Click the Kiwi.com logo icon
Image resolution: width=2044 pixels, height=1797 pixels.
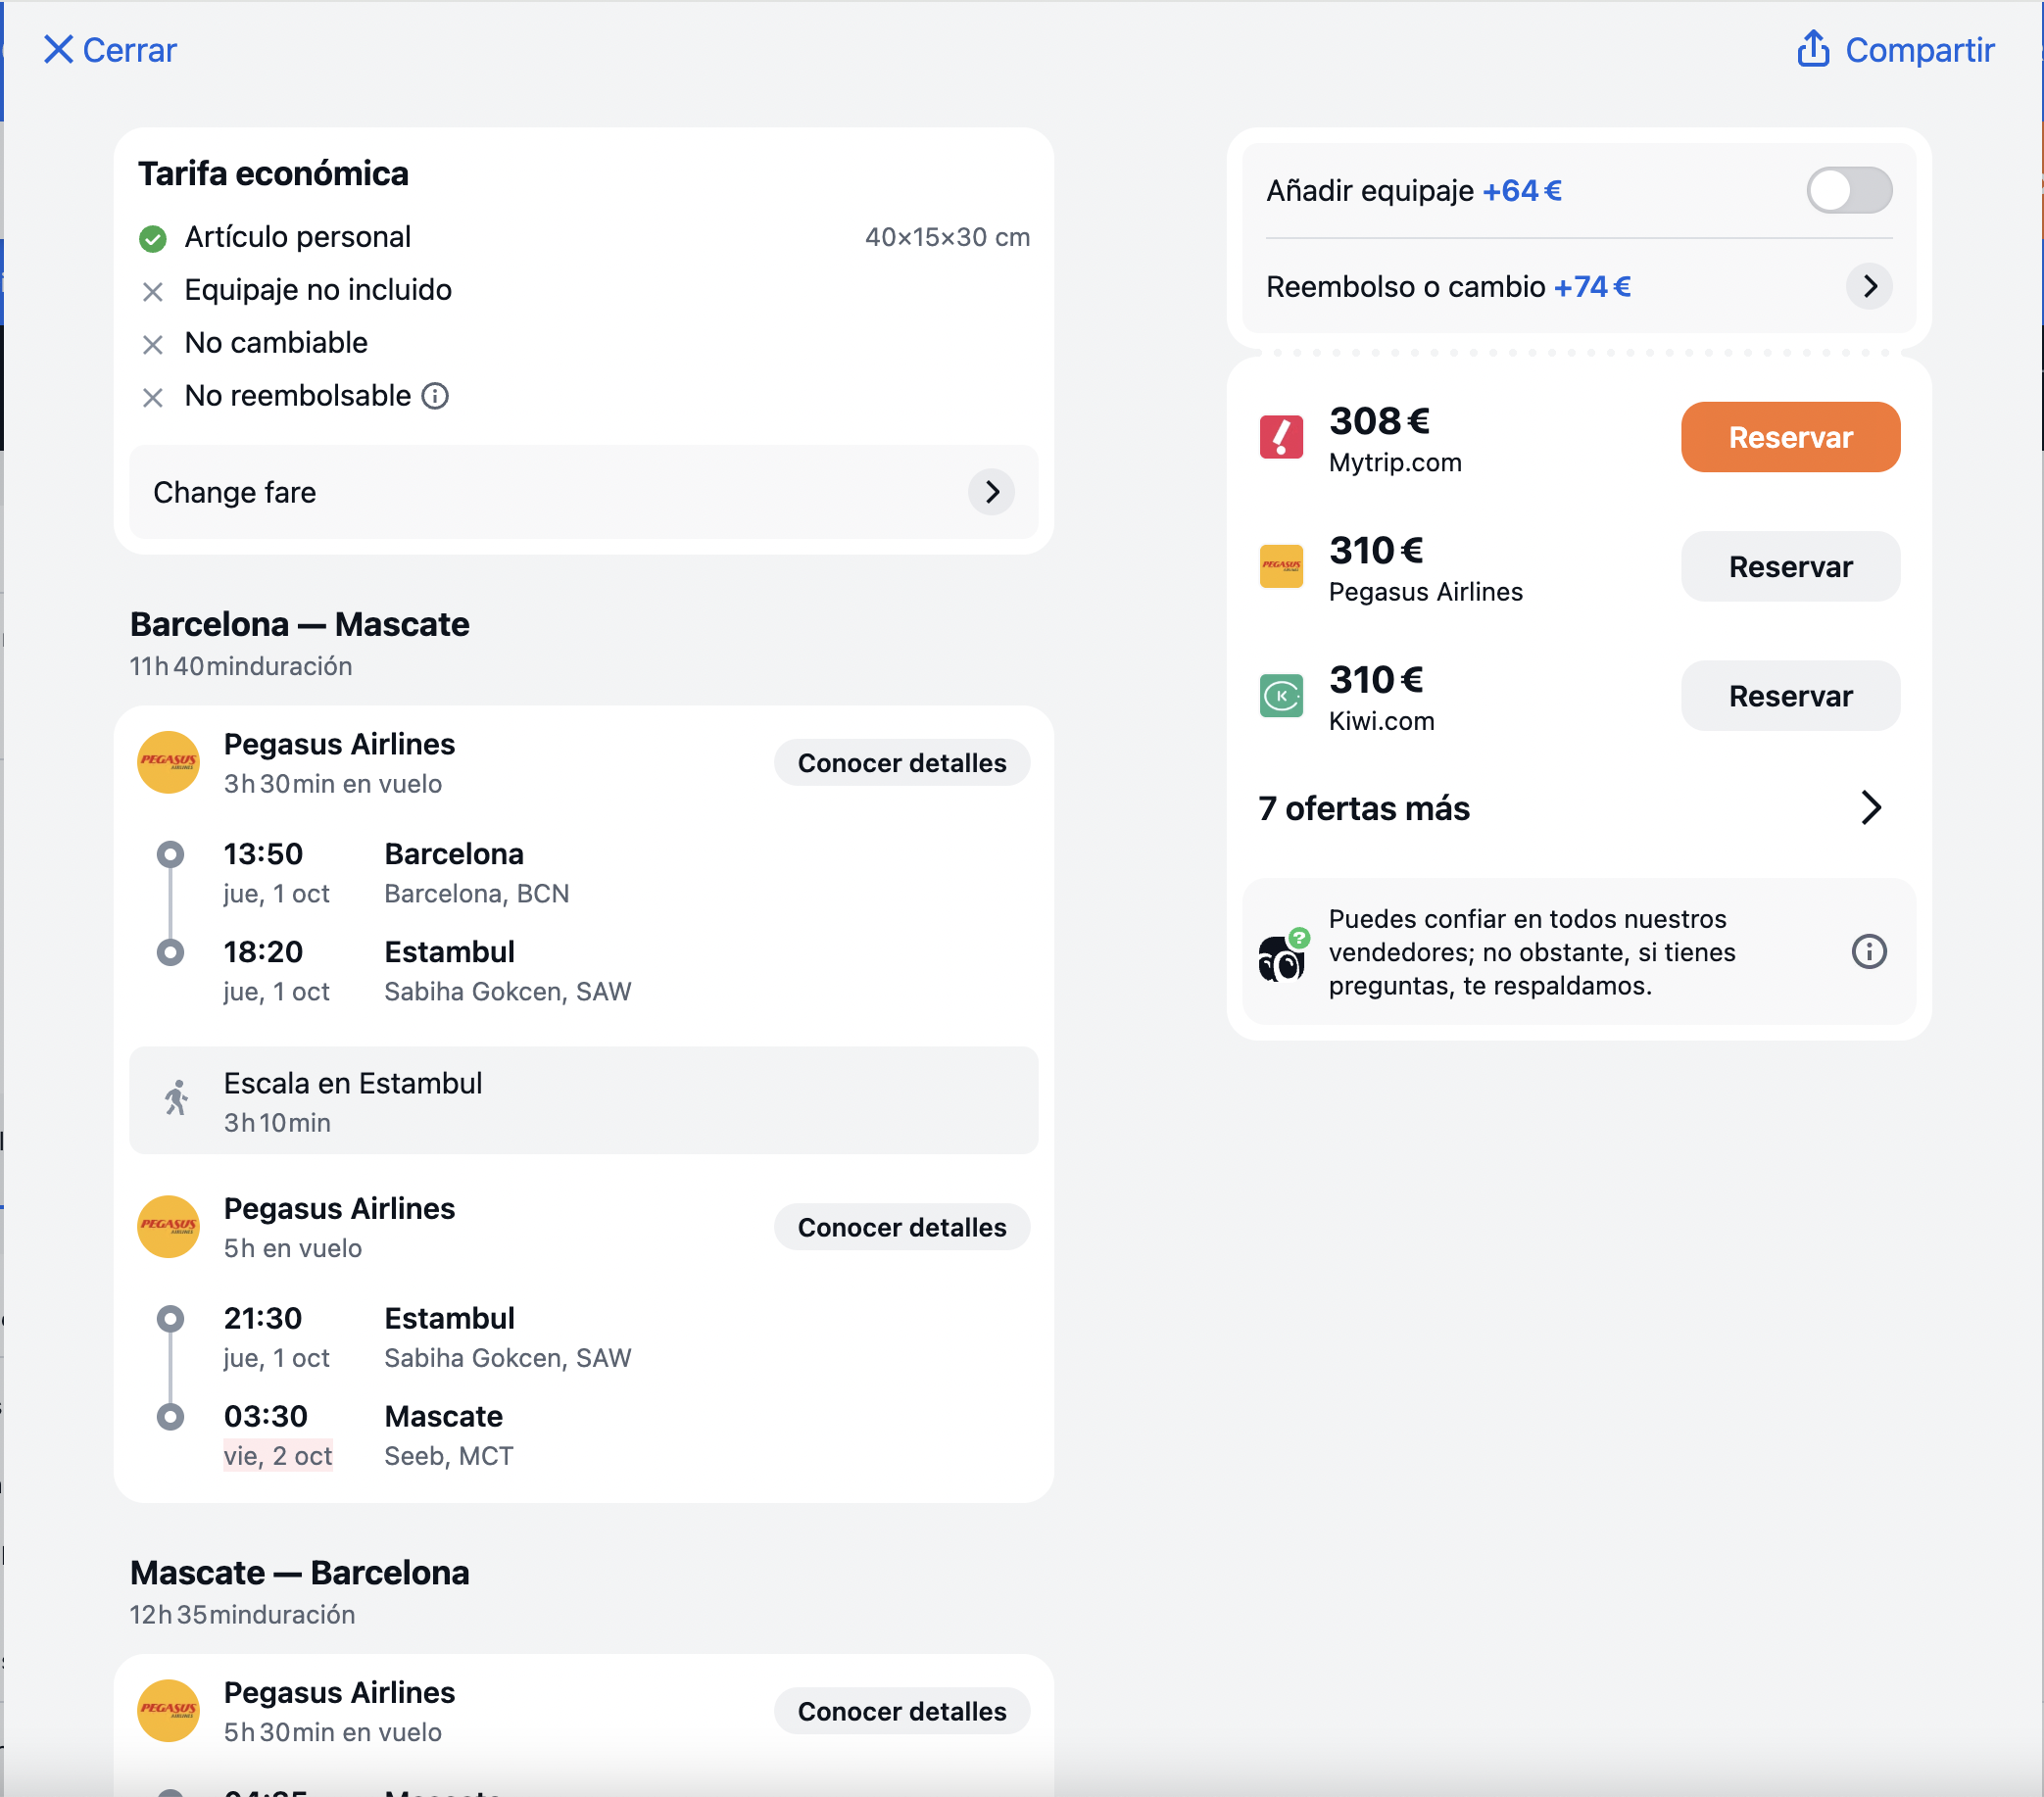pyautogui.click(x=1280, y=696)
